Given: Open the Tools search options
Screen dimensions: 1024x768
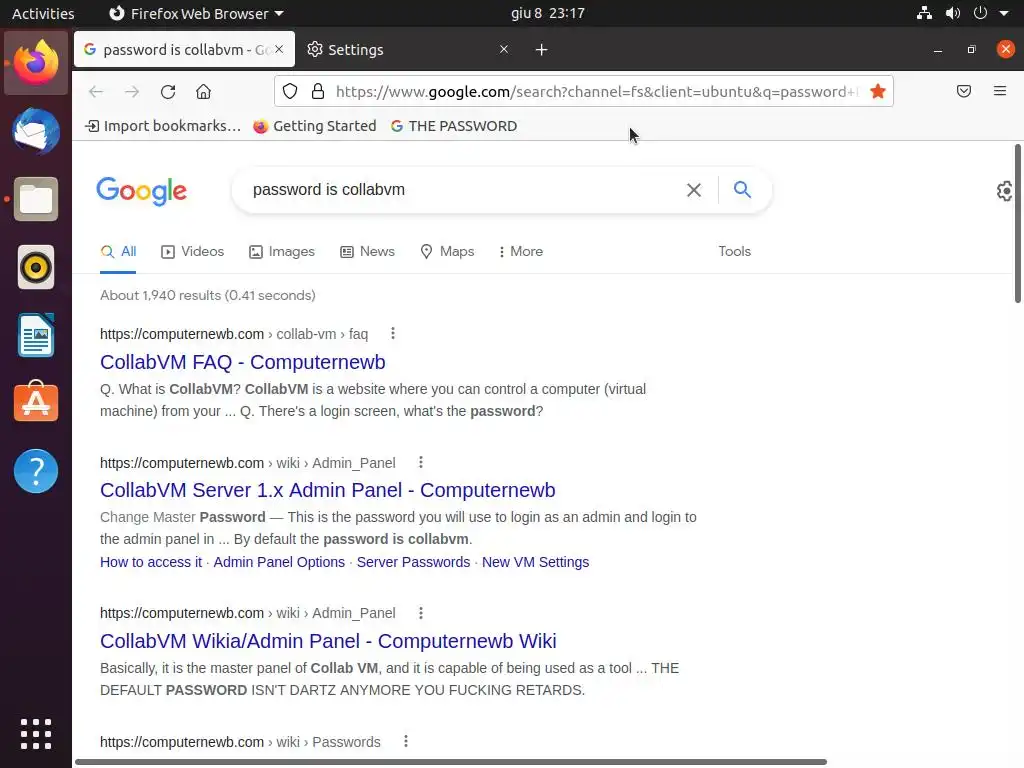Looking at the screenshot, I should [x=735, y=251].
